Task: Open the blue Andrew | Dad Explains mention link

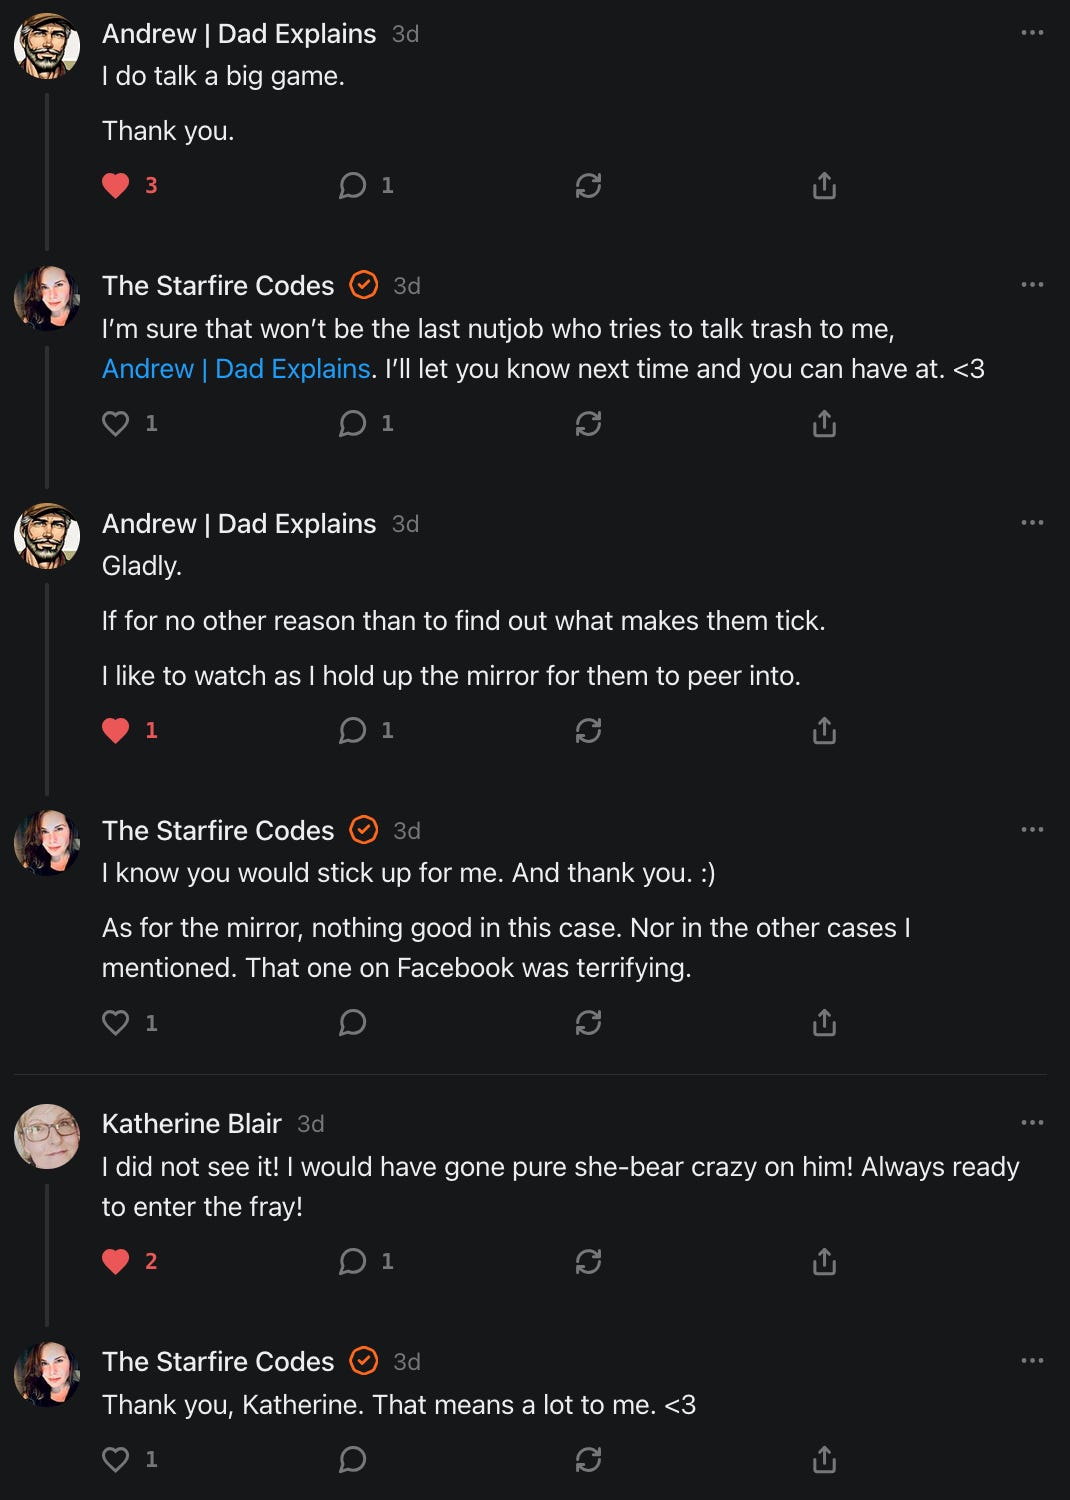Action: tap(236, 369)
